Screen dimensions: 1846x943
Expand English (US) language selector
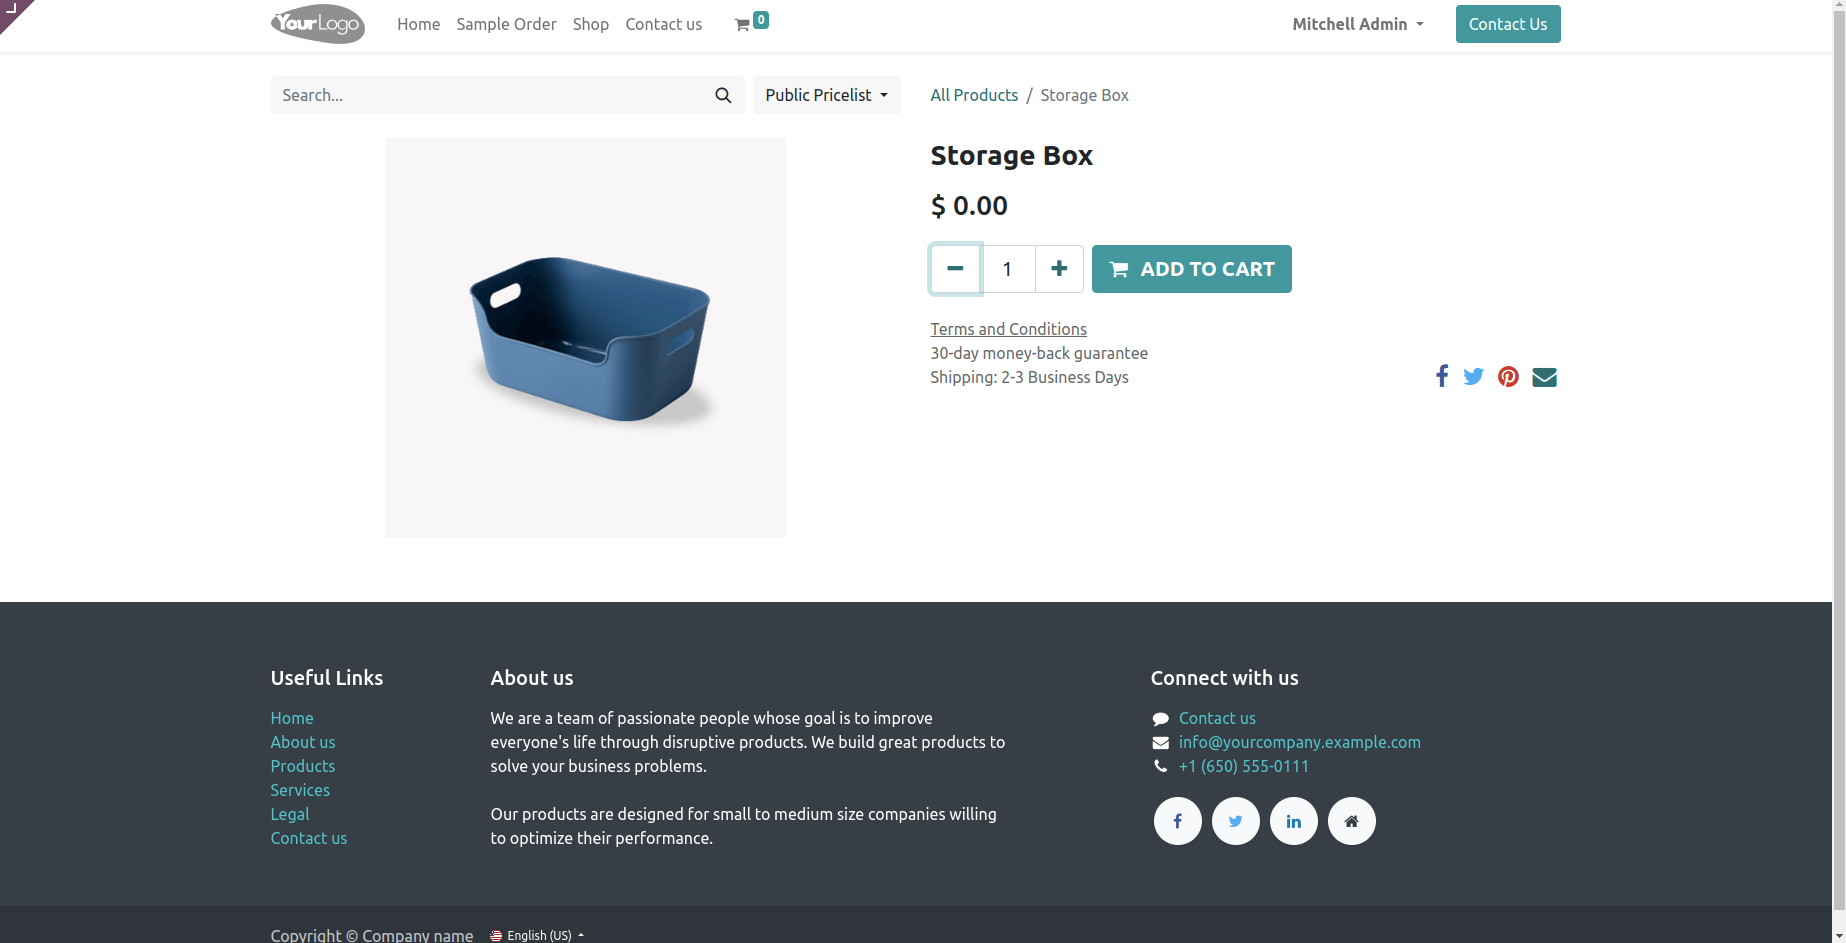538,935
